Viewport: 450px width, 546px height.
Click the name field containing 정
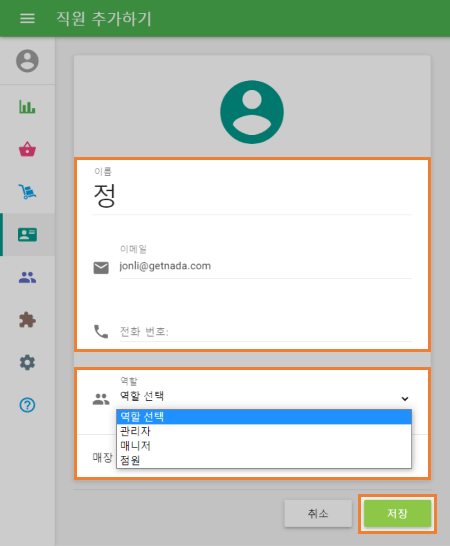click(252, 195)
